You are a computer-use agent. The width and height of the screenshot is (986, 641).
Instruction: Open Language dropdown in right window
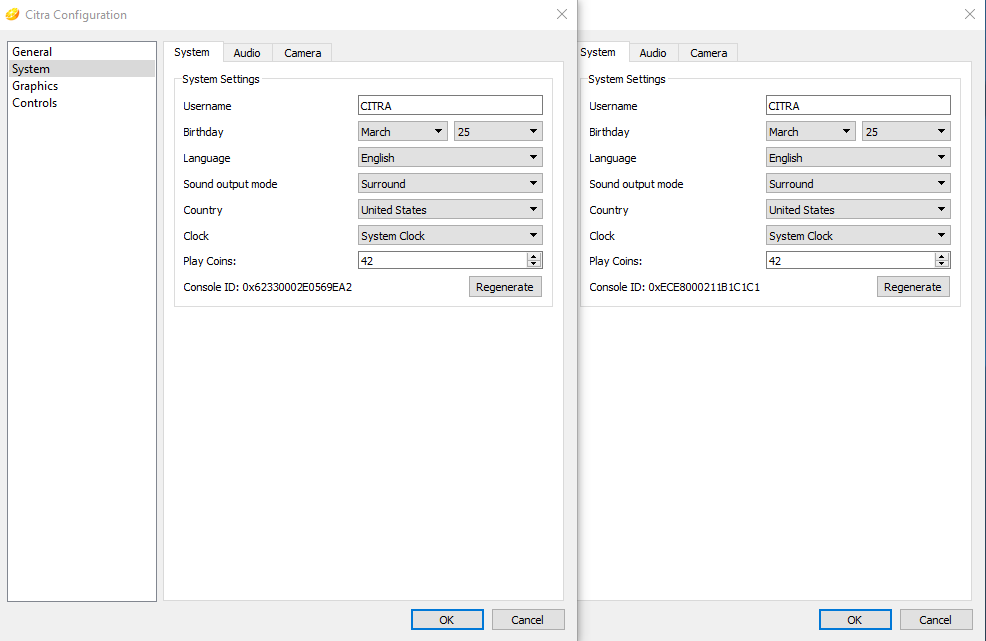tap(858, 157)
